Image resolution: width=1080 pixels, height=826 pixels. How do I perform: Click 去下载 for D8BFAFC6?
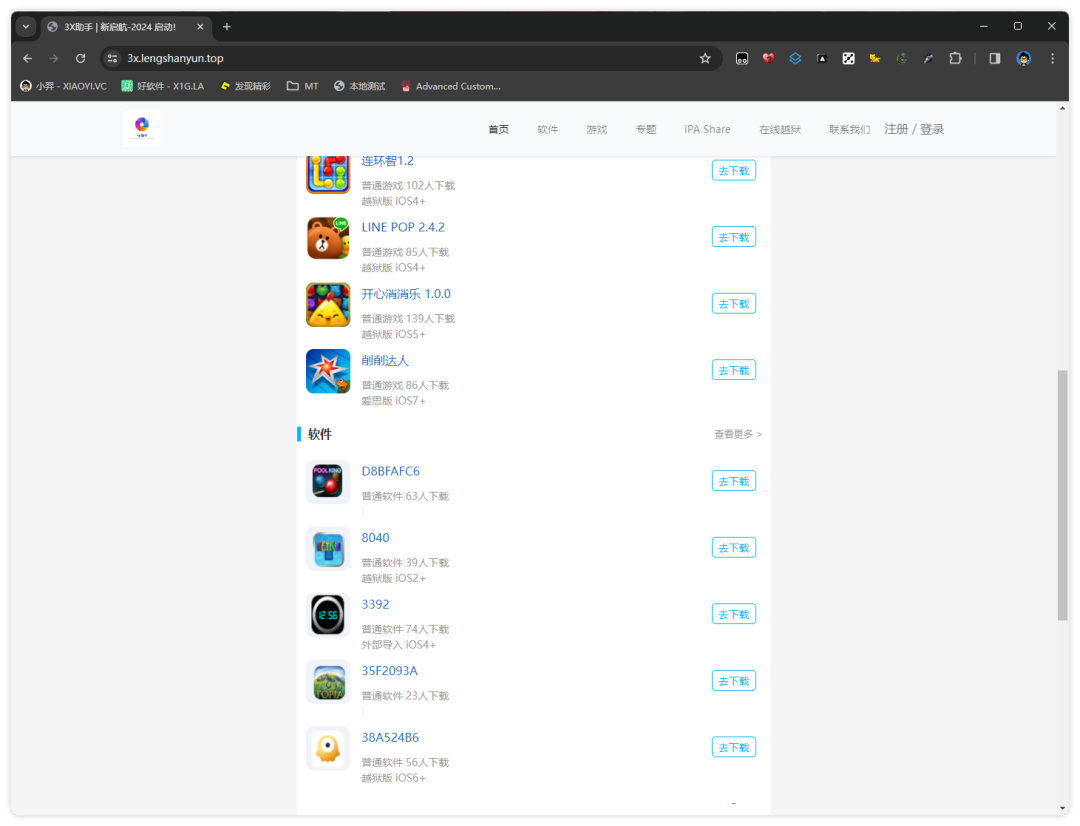coord(734,482)
